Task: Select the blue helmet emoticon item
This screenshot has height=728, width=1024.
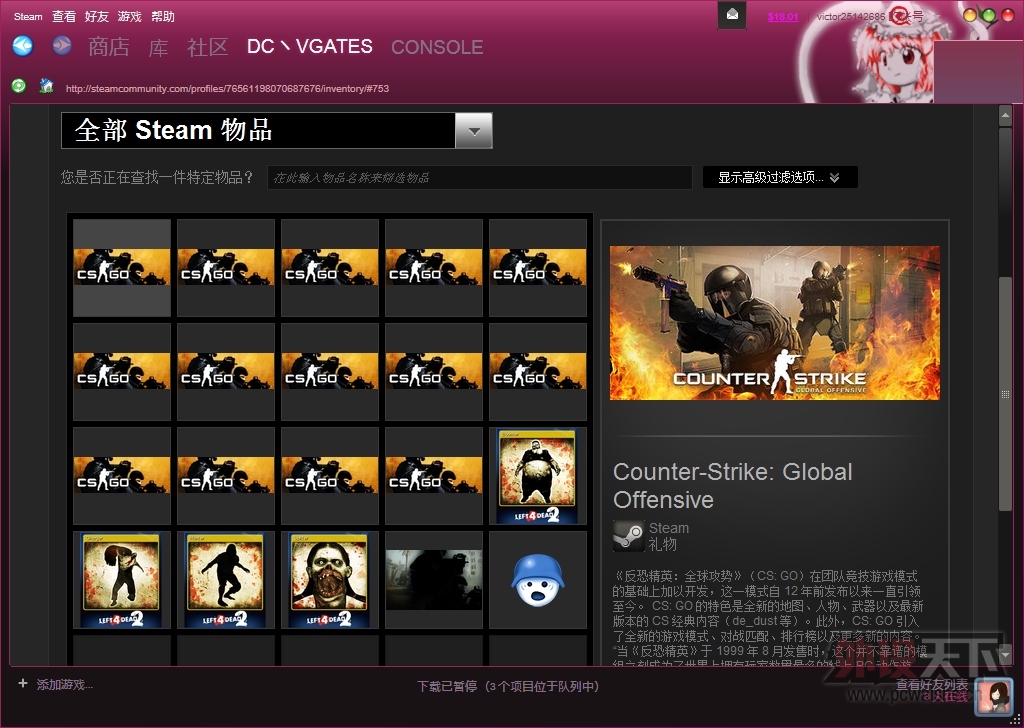Action: coord(537,580)
